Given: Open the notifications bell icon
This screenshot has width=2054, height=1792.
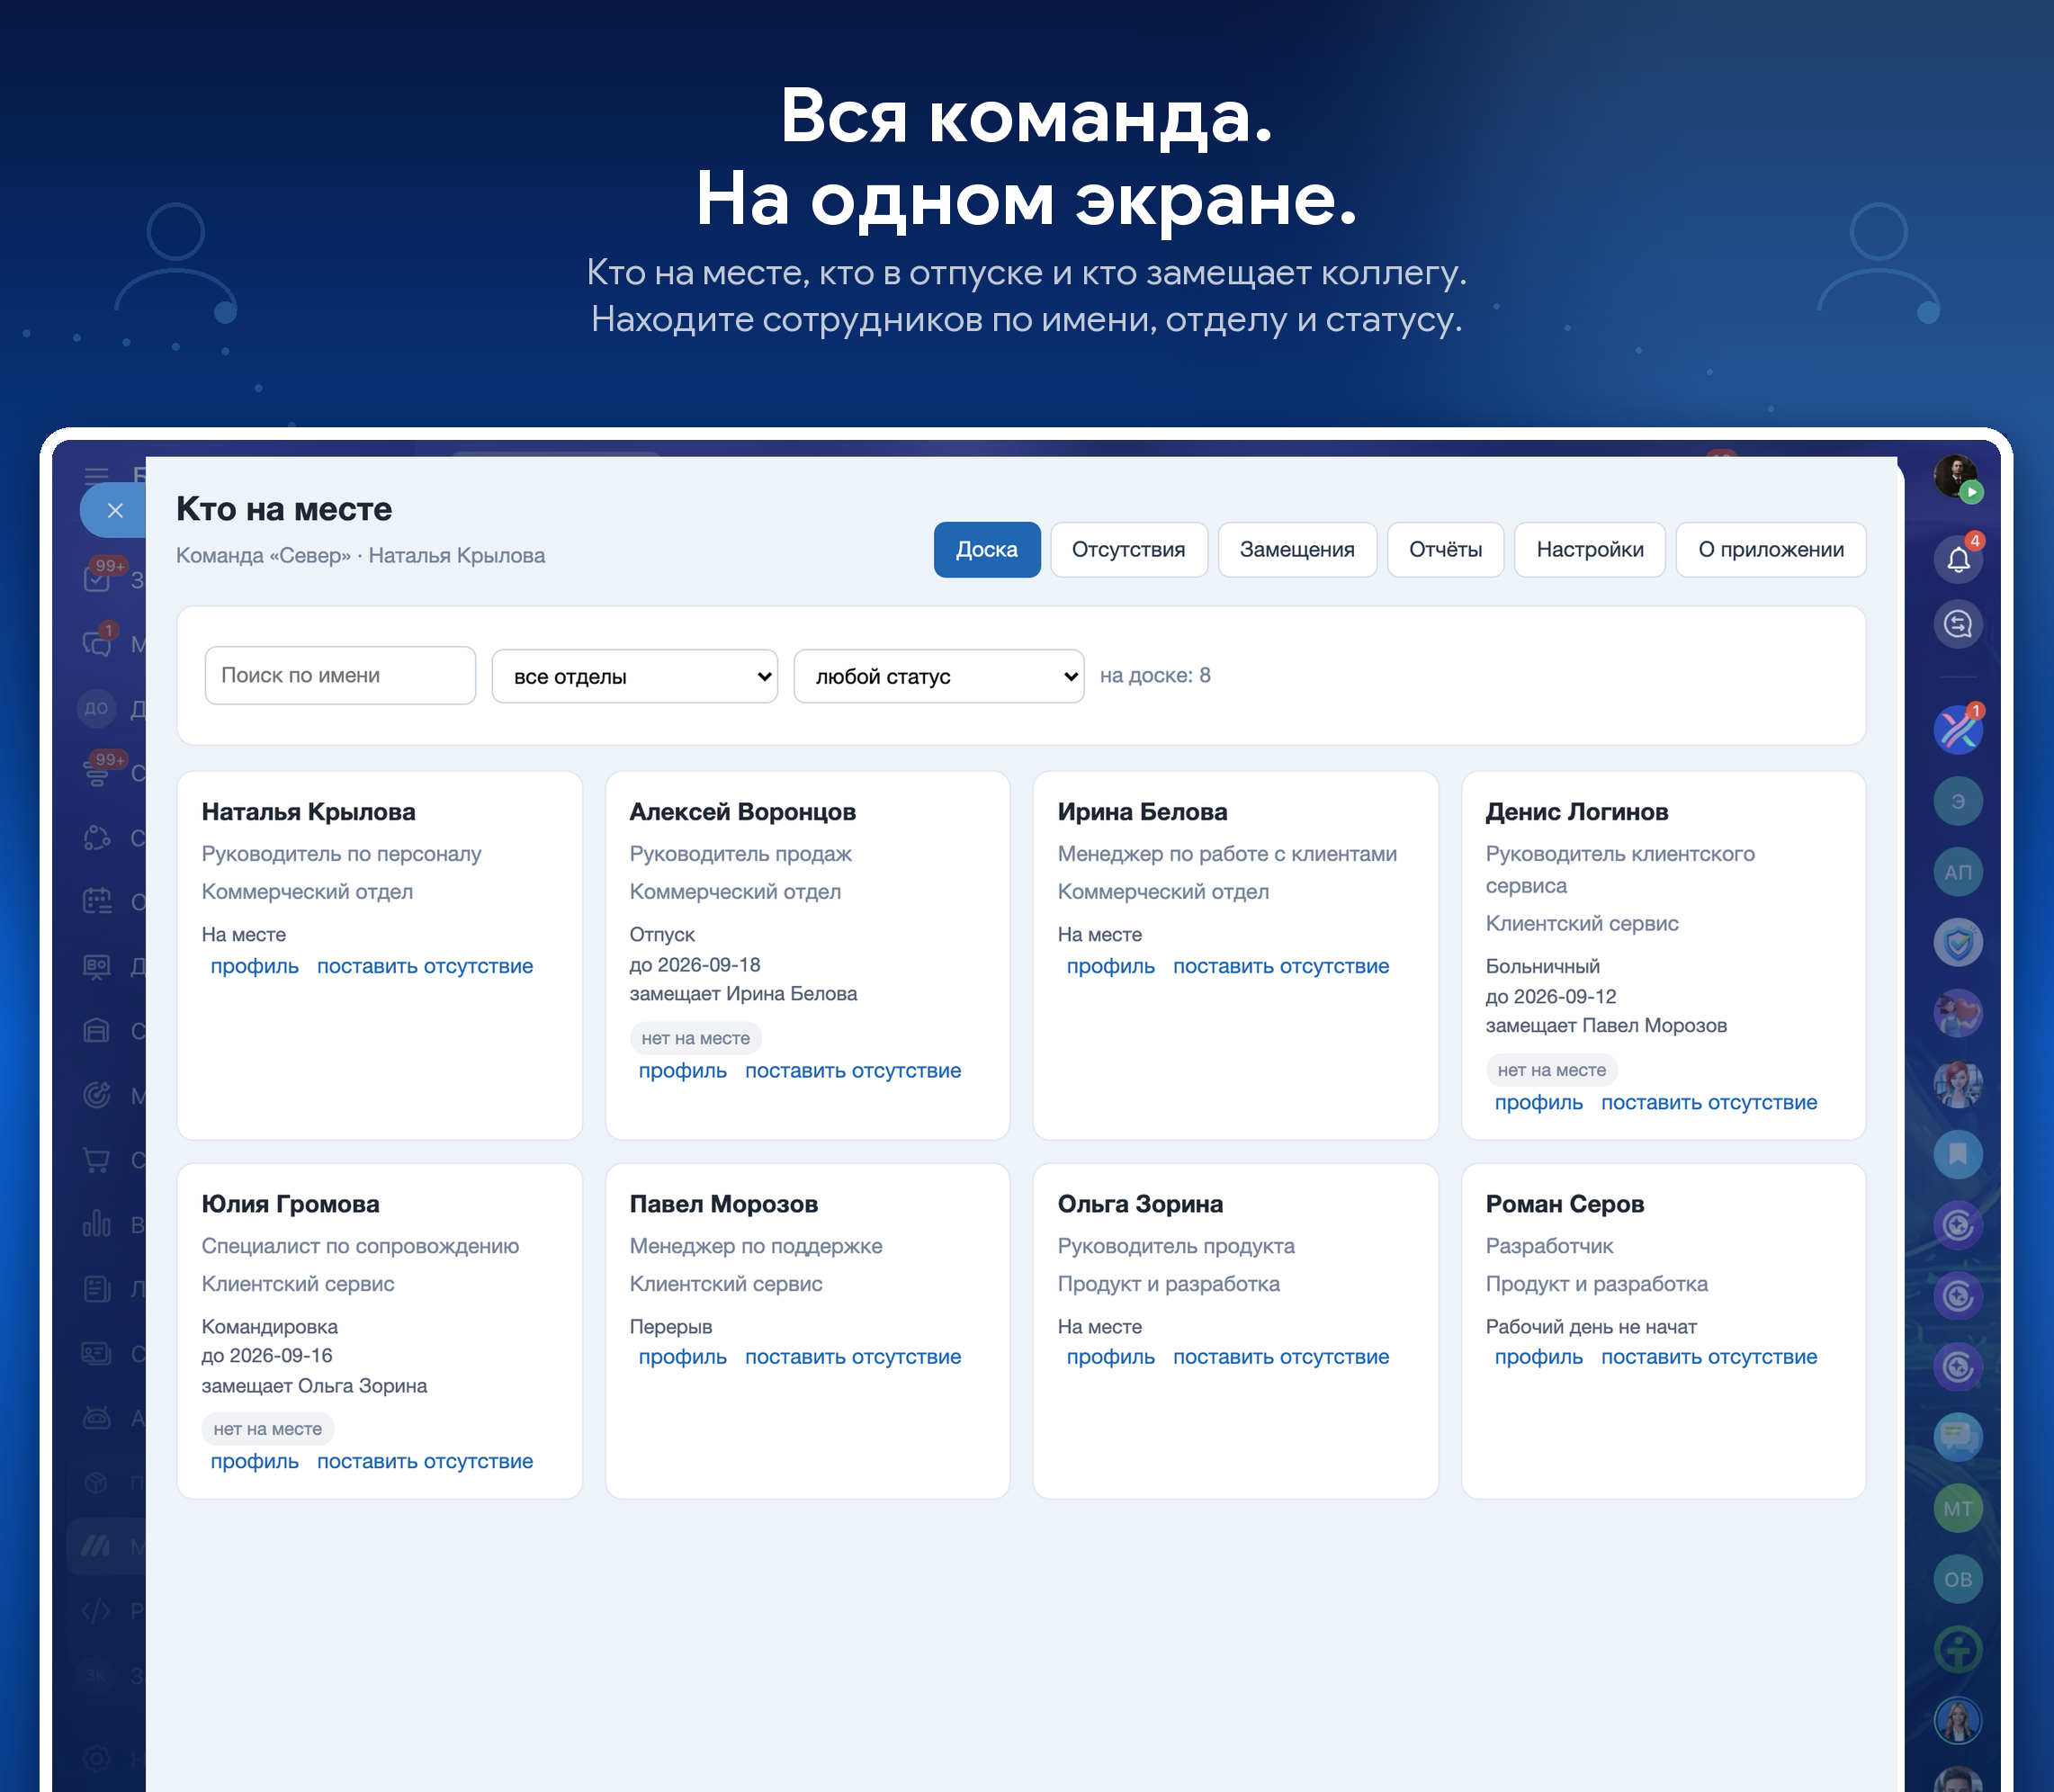Looking at the screenshot, I should click(1957, 559).
